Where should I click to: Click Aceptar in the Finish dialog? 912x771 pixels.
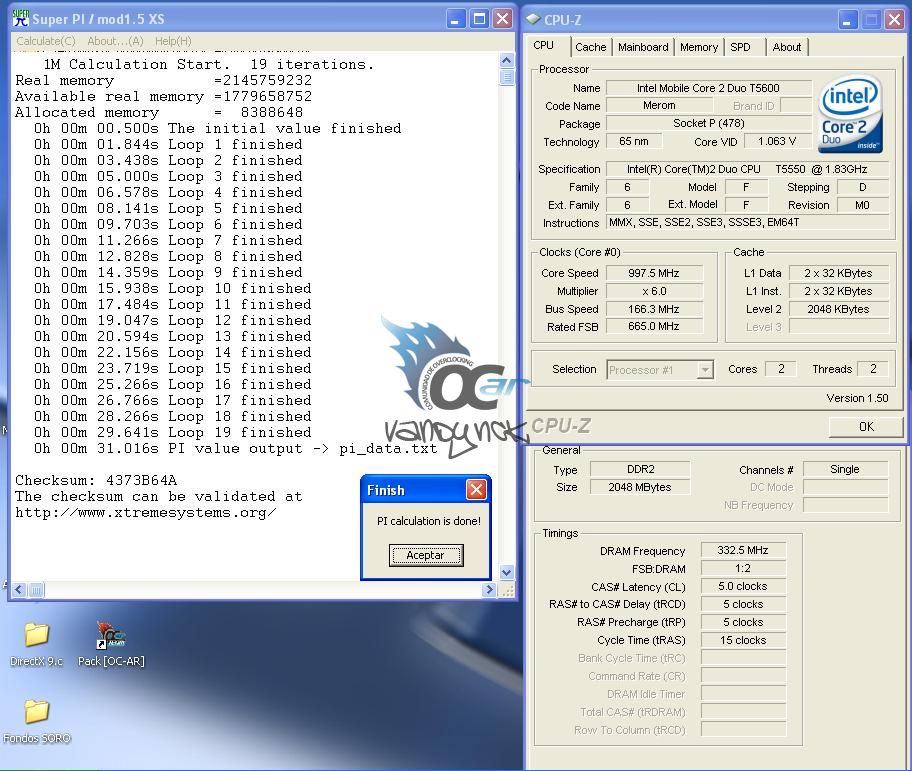[x=426, y=555]
